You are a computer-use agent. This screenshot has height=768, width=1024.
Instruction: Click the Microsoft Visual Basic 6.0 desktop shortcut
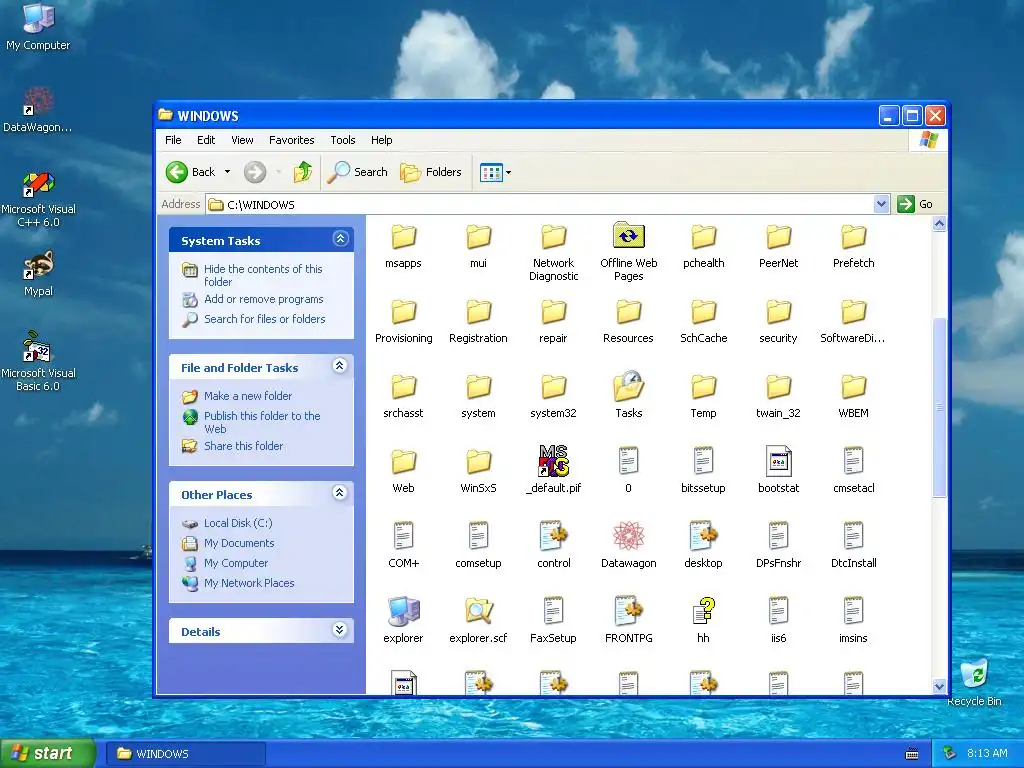(x=38, y=361)
